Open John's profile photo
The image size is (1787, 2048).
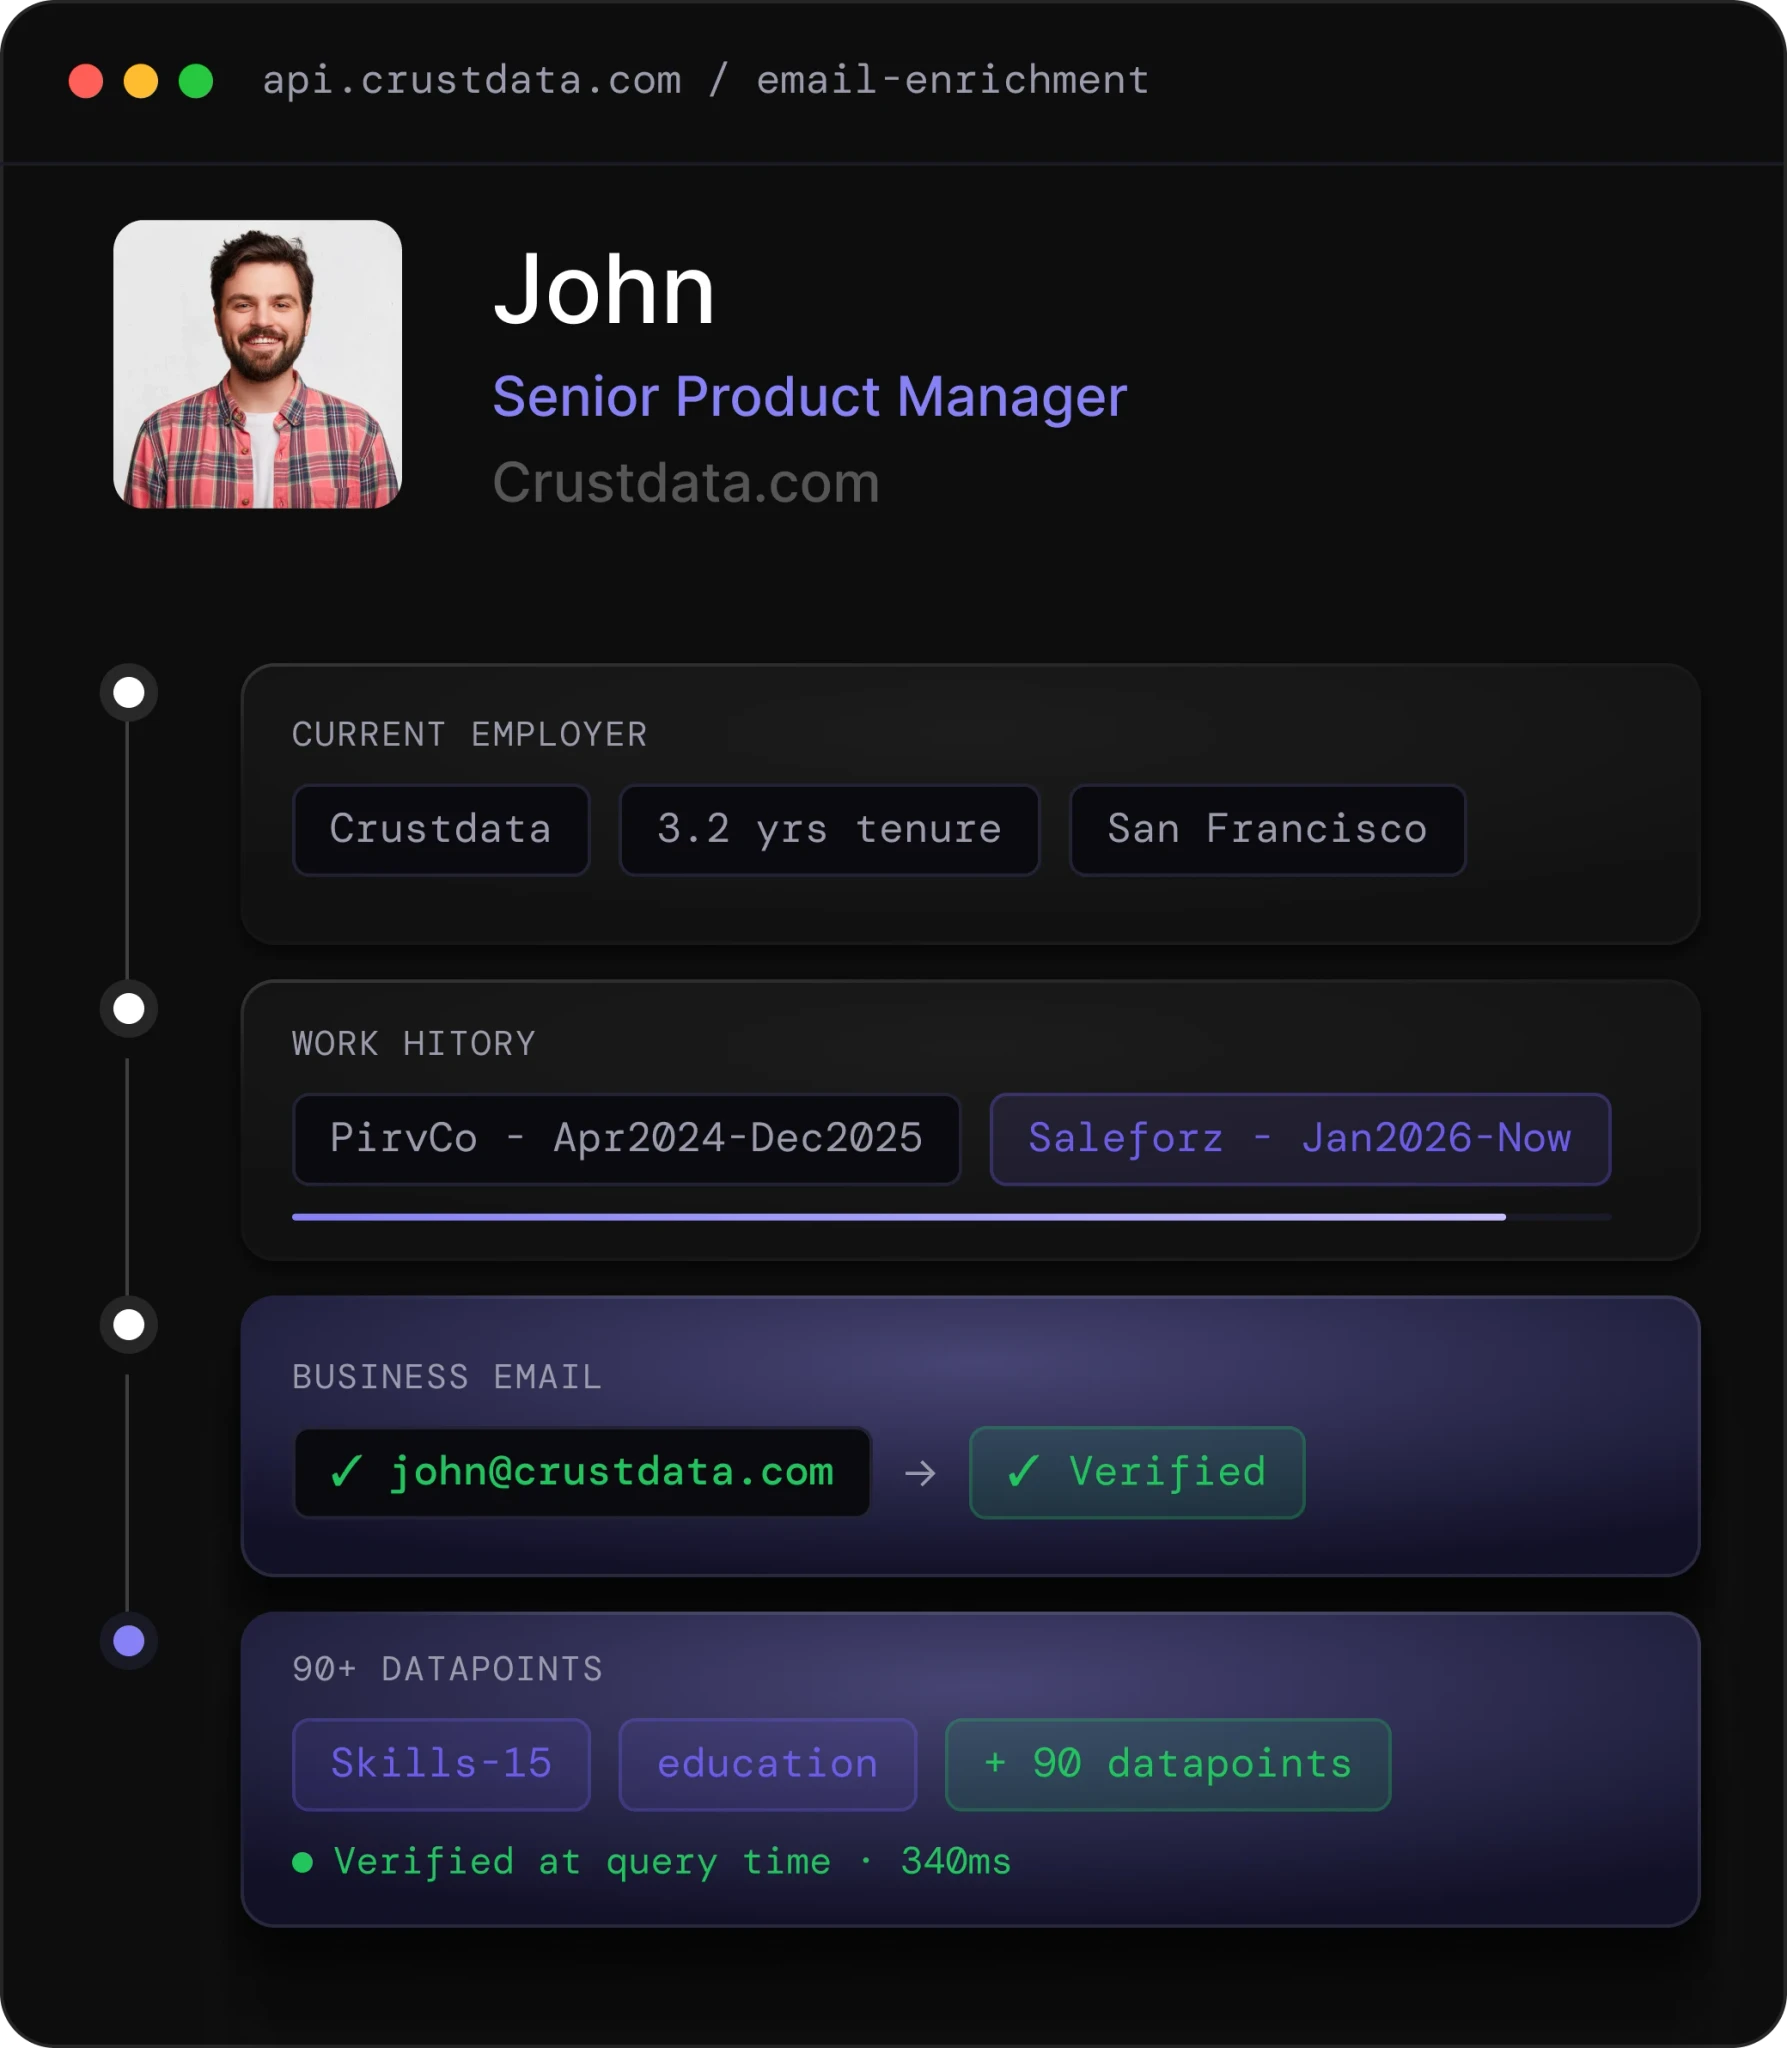pos(257,364)
